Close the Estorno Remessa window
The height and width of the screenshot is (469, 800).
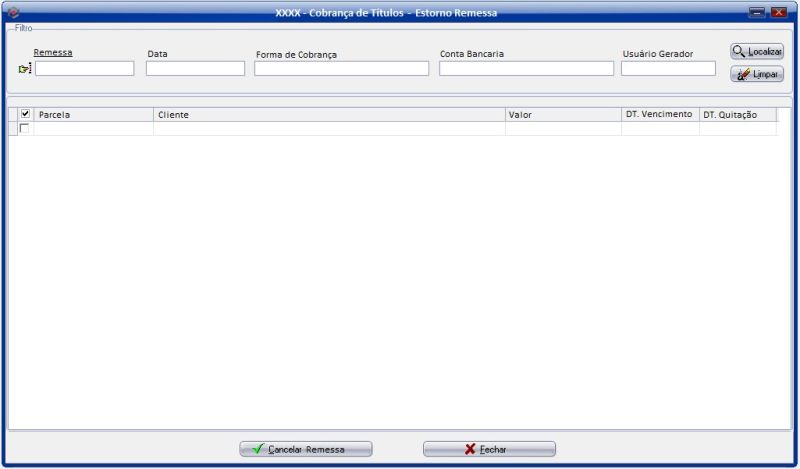(x=779, y=12)
